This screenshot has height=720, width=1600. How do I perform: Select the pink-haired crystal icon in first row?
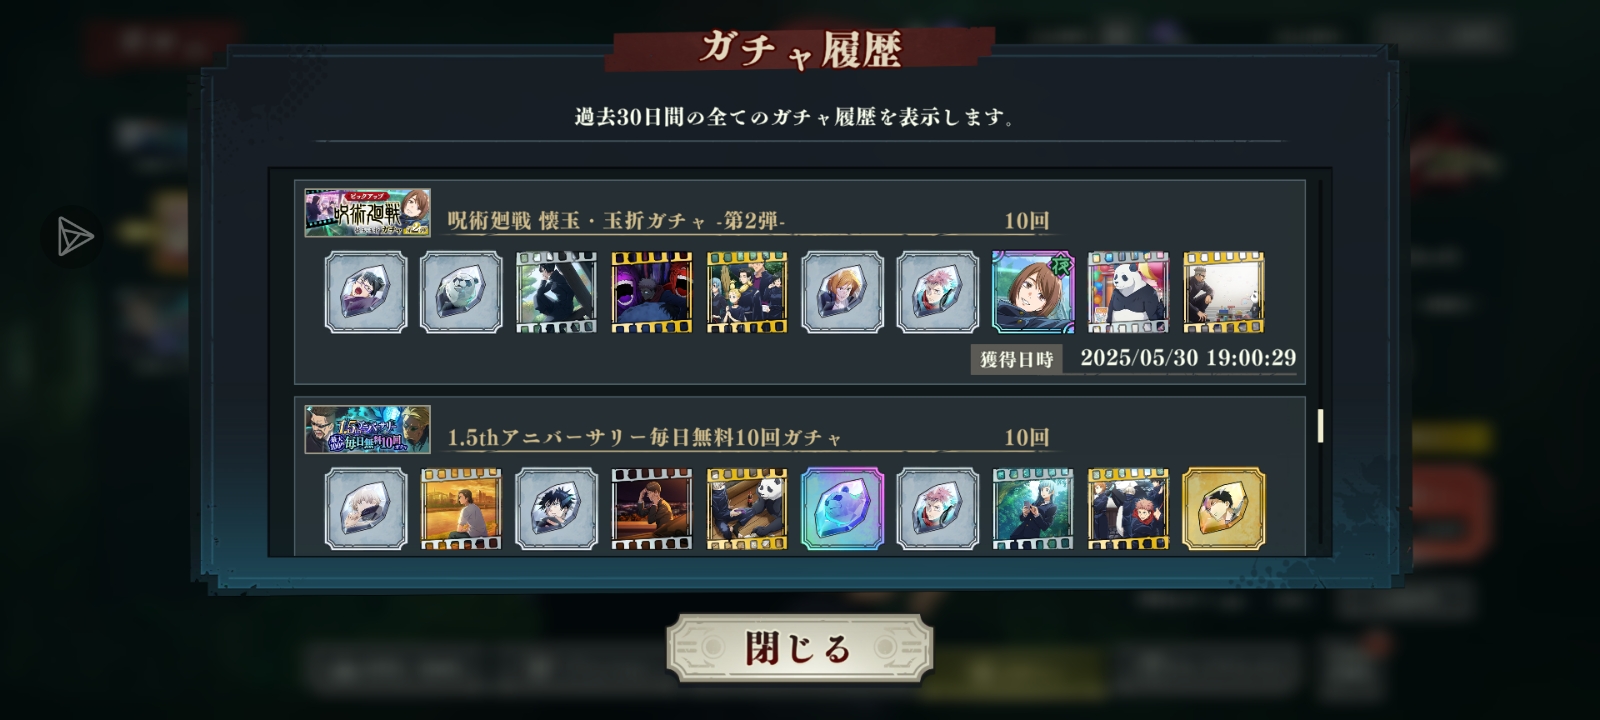(938, 292)
